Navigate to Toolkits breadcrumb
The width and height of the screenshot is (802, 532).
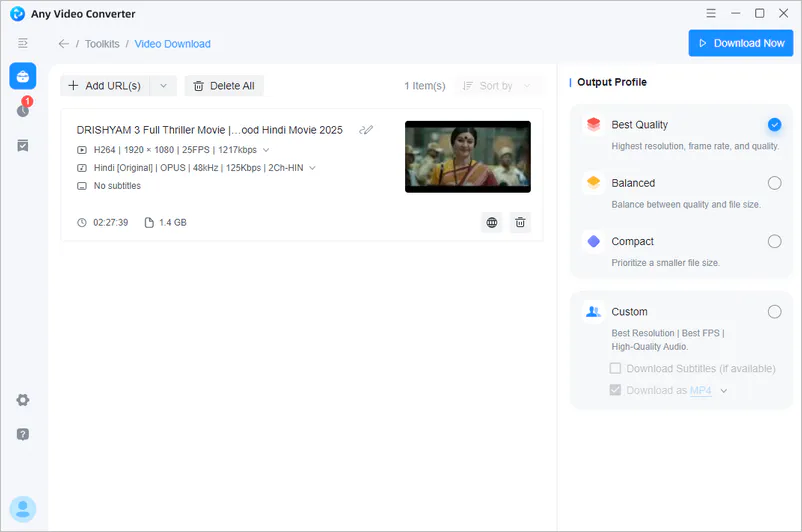click(x=102, y=44)
